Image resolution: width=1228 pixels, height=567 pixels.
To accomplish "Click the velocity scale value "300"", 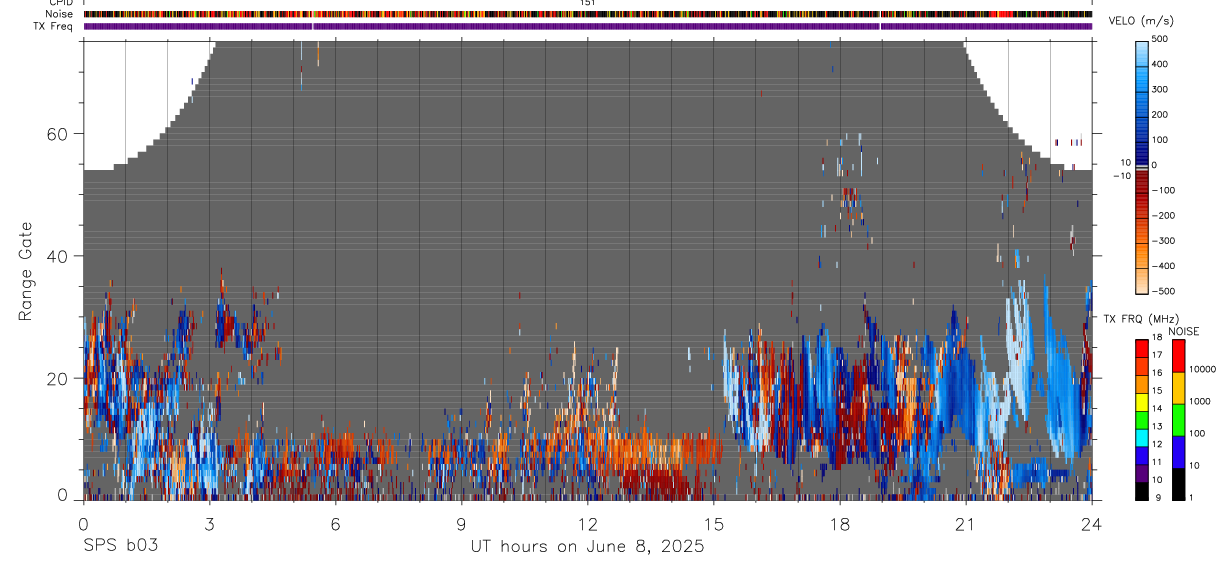I will pos(1160,89).
